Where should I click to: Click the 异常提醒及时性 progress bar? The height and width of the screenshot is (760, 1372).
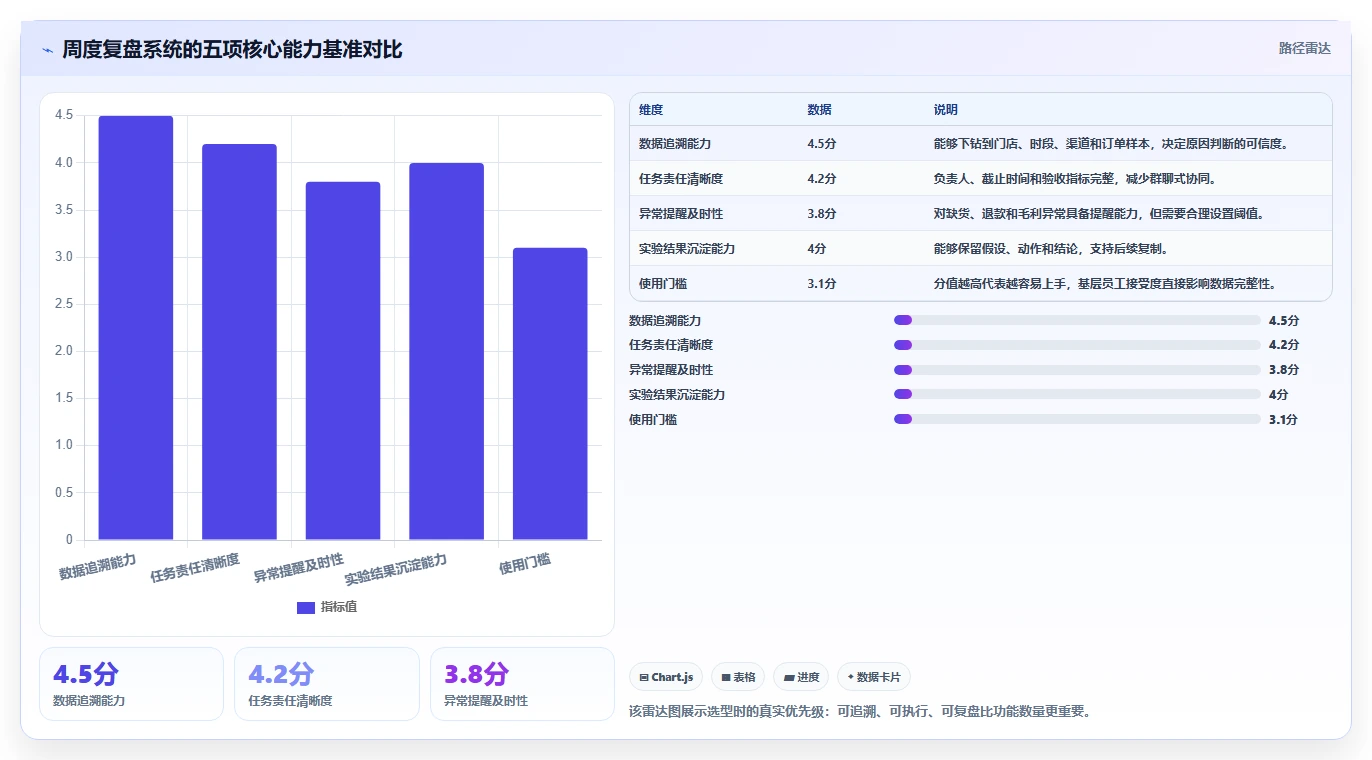click(1077, 370)
